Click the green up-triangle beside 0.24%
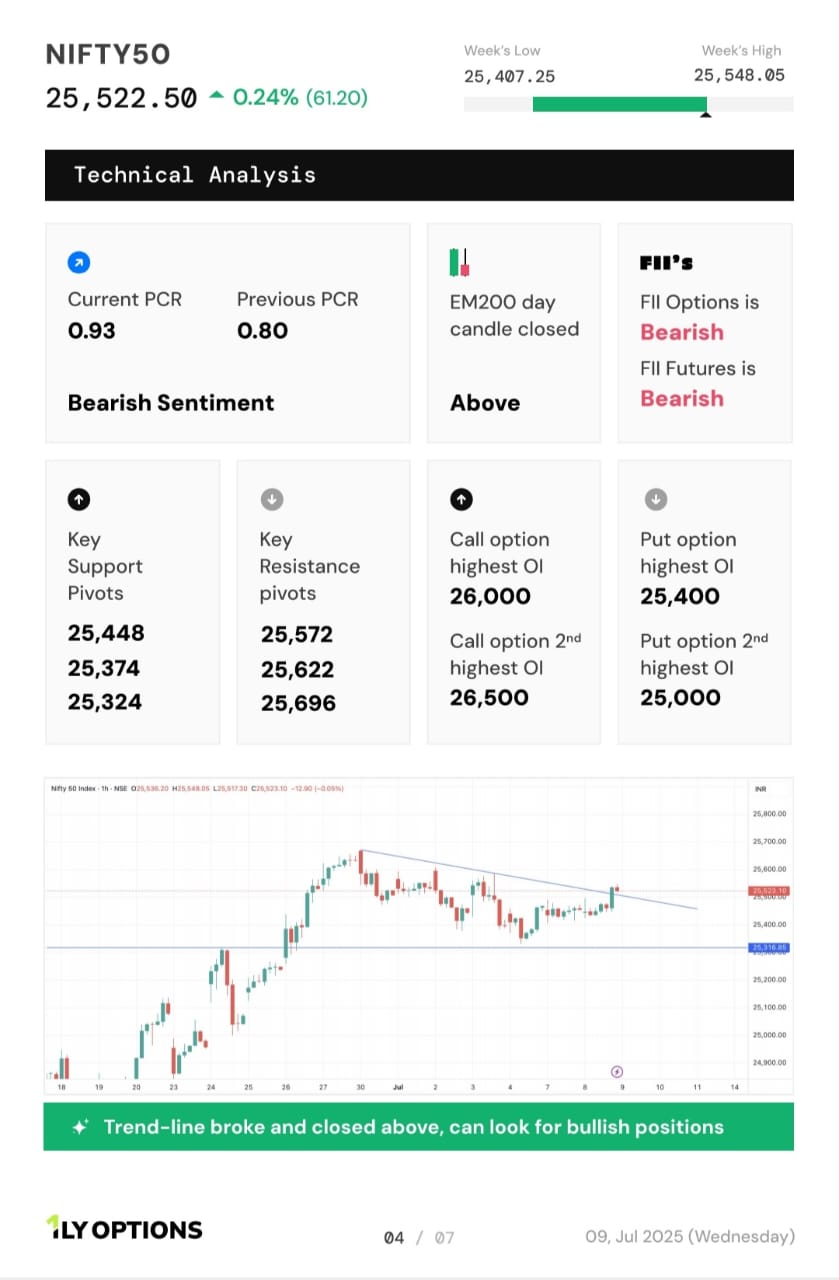The image size is (839, 1280). click(x=217, y=97)
